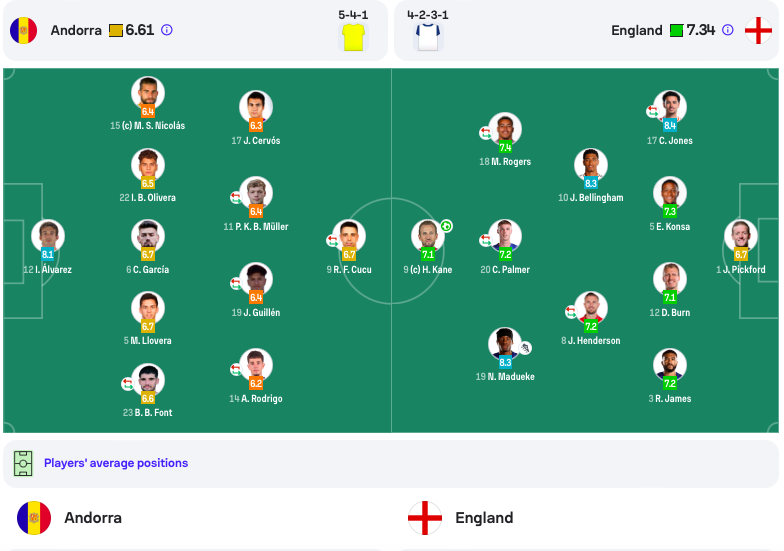The height and width of the screenshot is (551, 784).
Task: Select J. Pickford's player avatar
Action: [x=740, y=236]
